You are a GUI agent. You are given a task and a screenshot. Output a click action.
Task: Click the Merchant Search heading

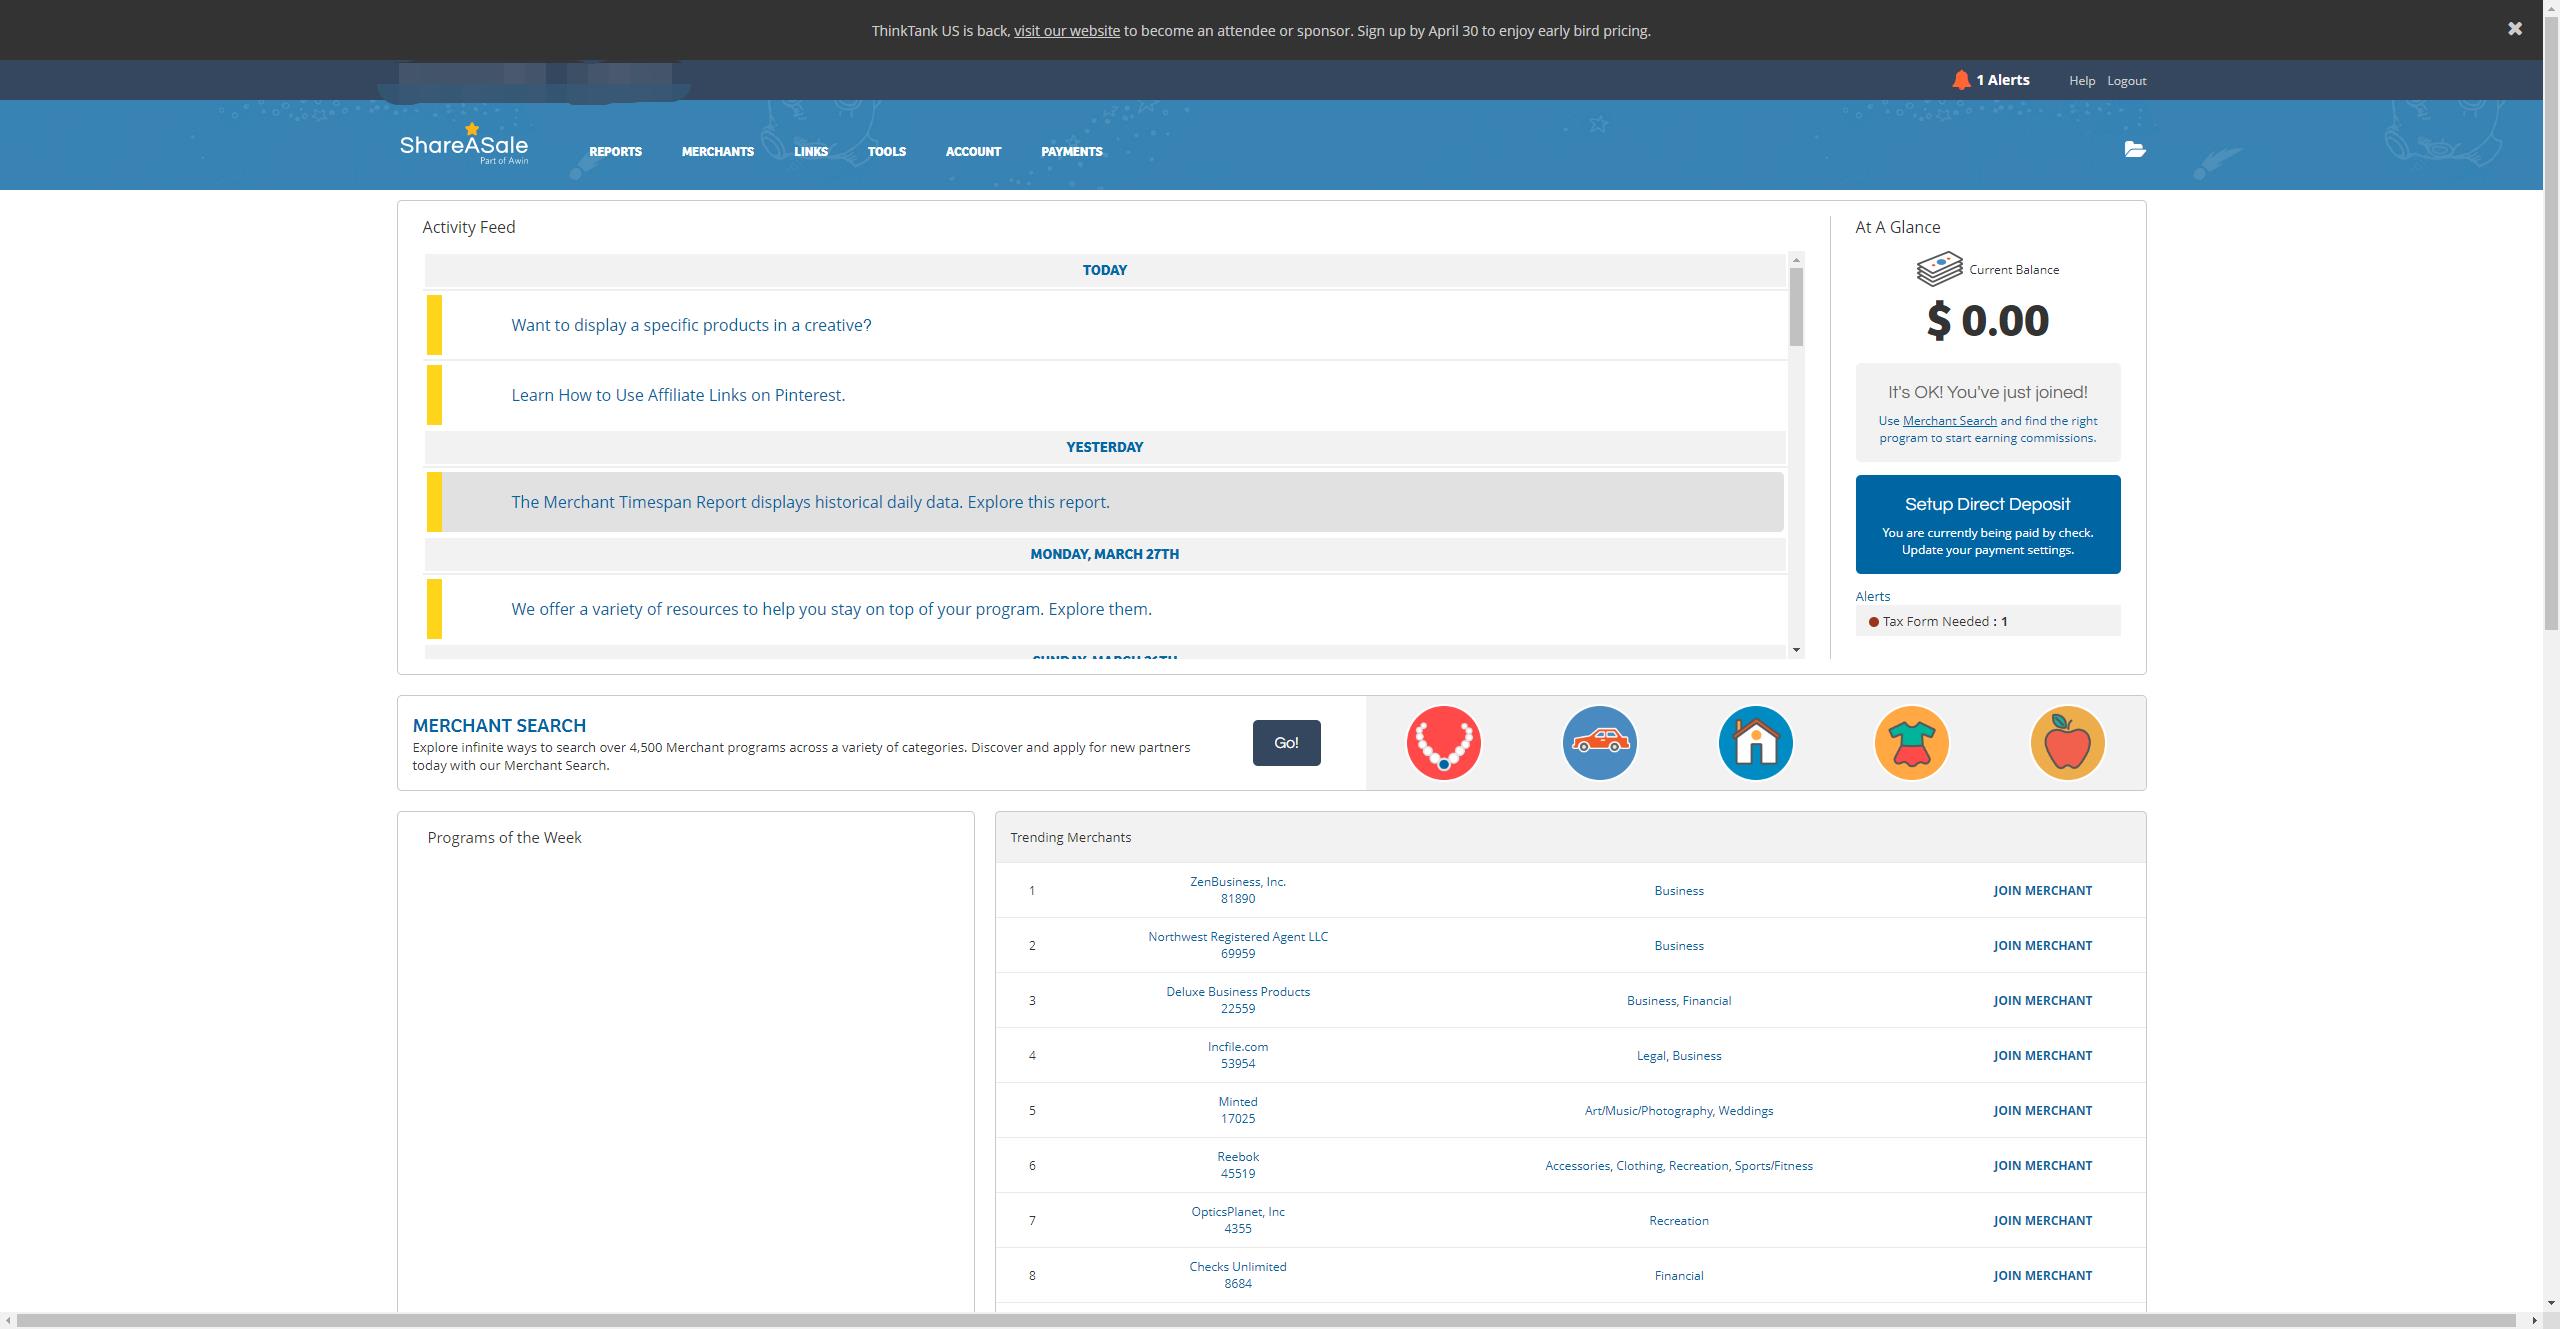[499, 725]
